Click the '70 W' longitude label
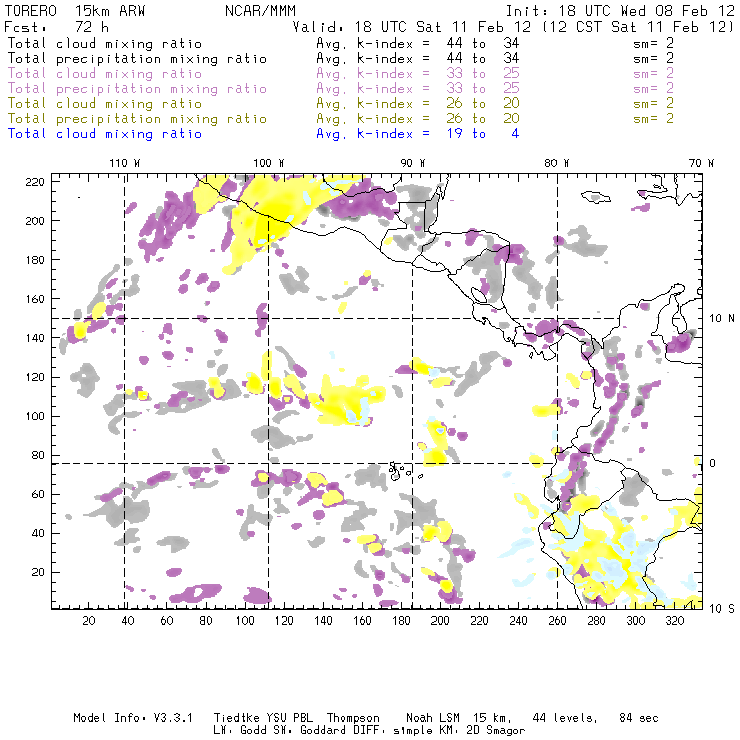This screenshot has width=740, height=740. click(x=701, y=163)
